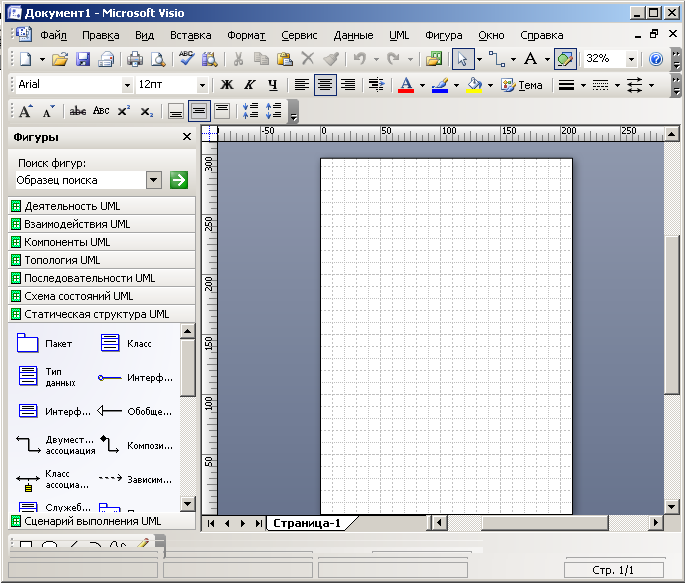Select the Connector tool
The width and height of the screenshot is (685, 583).
tap(497, 59)
